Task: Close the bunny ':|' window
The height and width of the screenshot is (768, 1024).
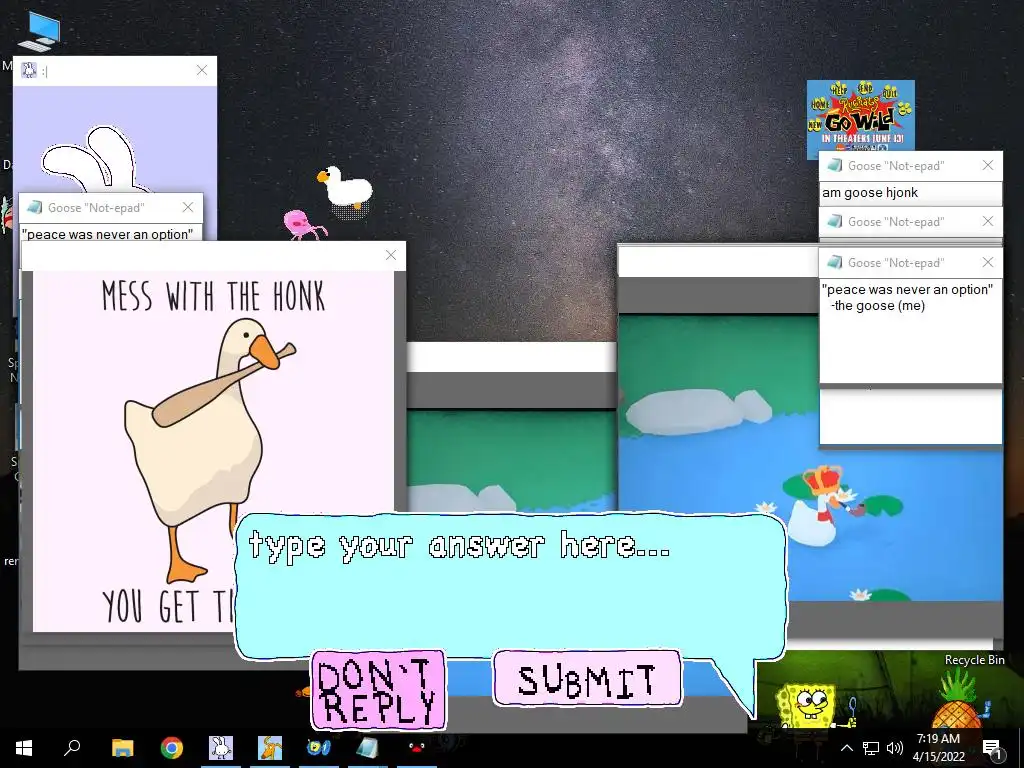Action: (x=202, y=70)
